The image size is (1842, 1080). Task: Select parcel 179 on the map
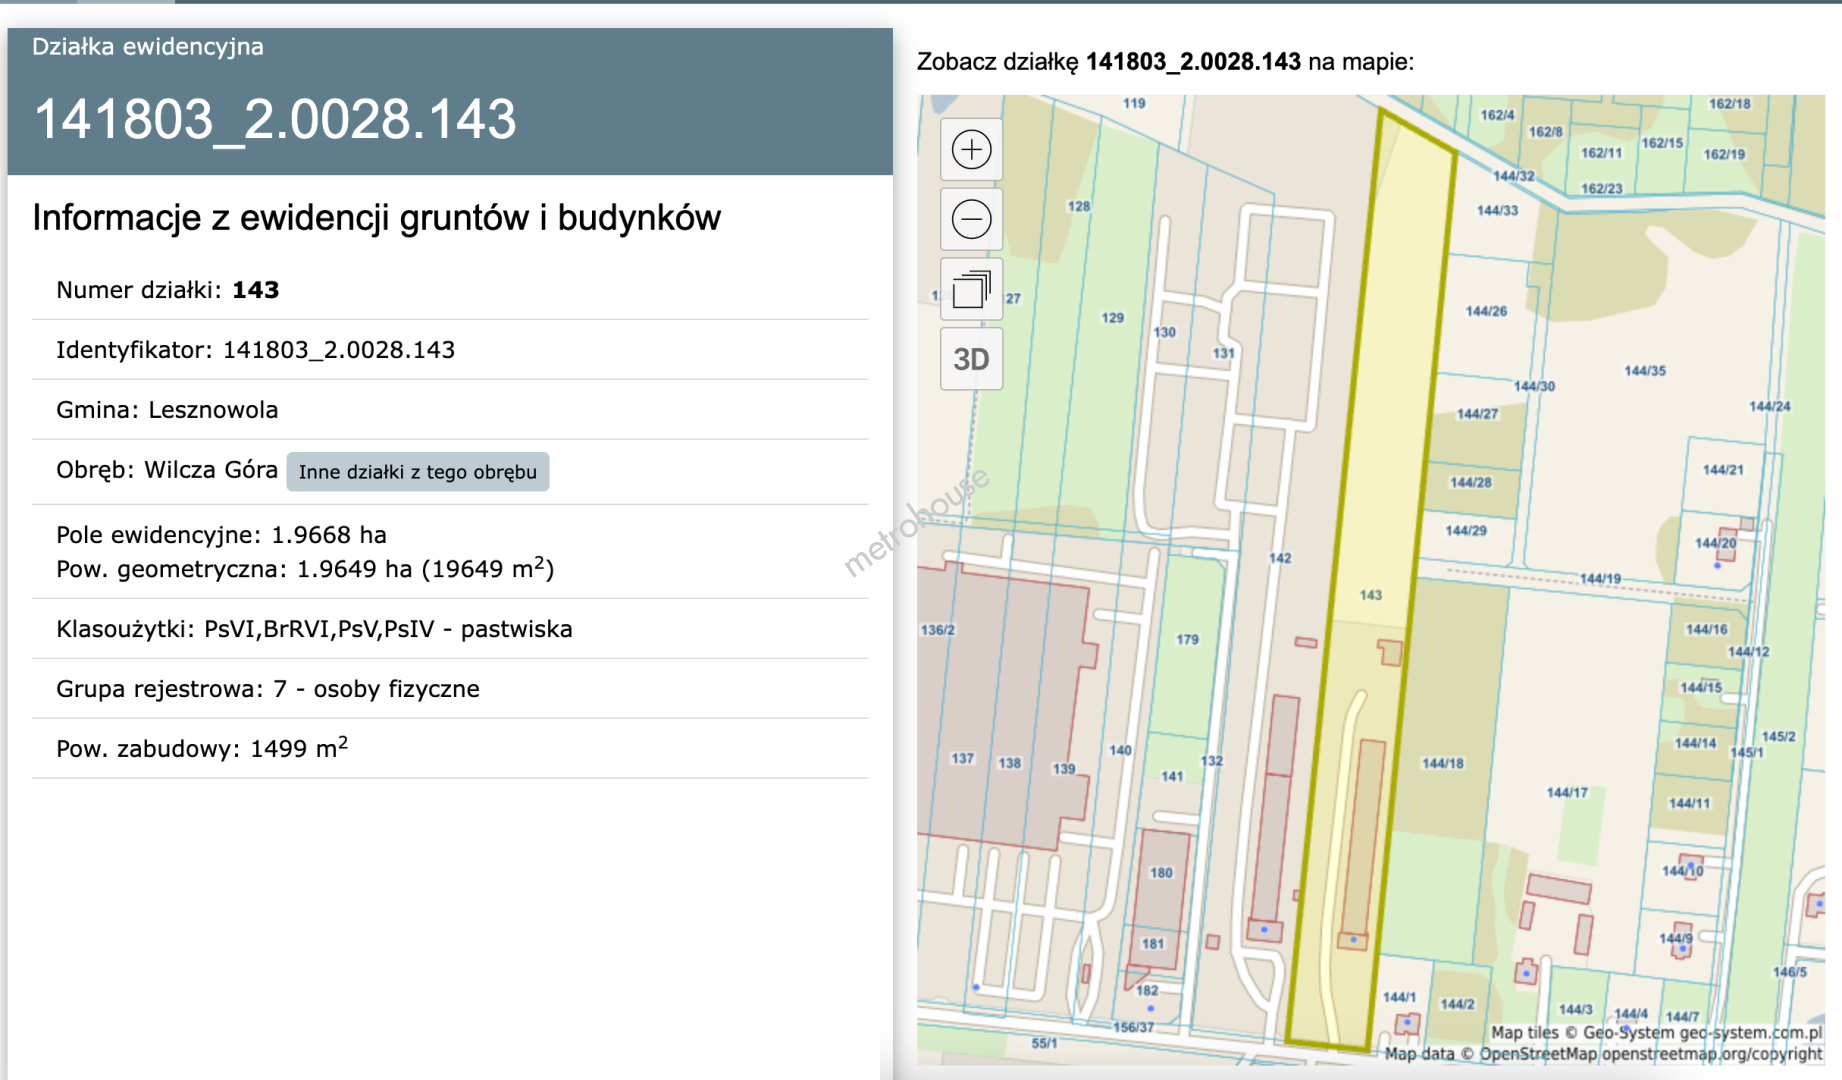click(1187, 639)
